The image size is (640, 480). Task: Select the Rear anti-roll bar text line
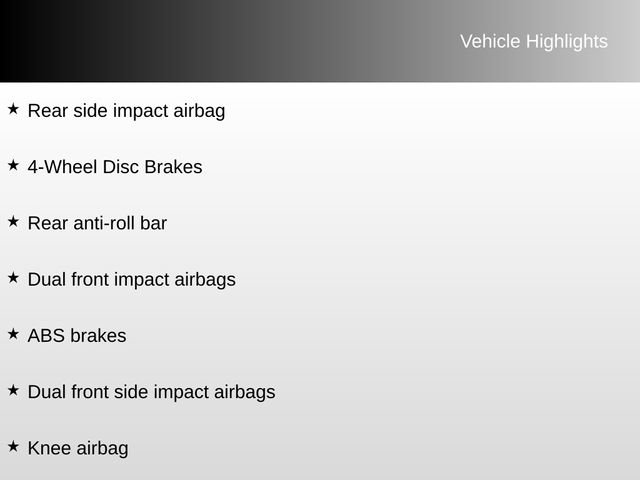point(97,223)
